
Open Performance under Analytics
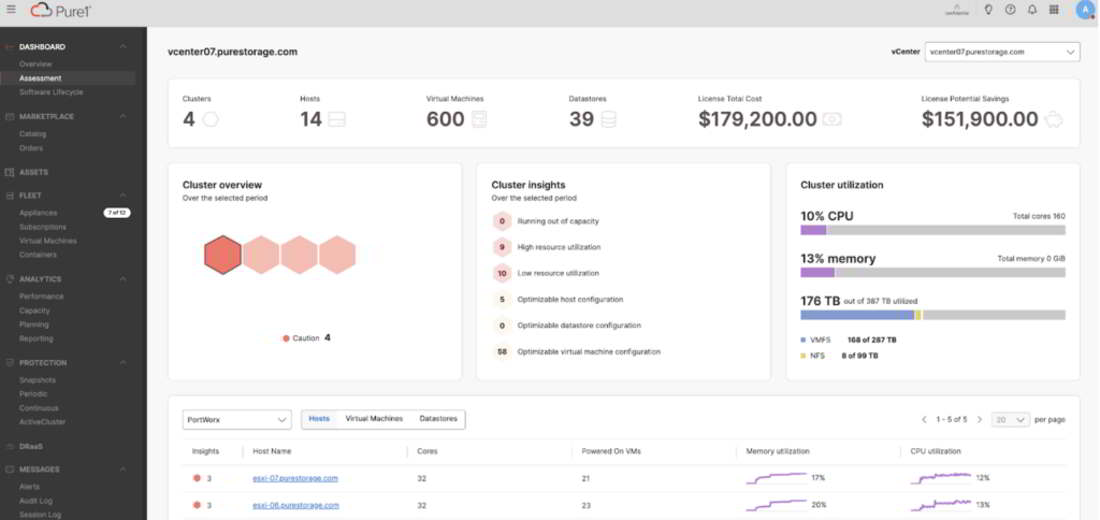click(x=41, y=296)
